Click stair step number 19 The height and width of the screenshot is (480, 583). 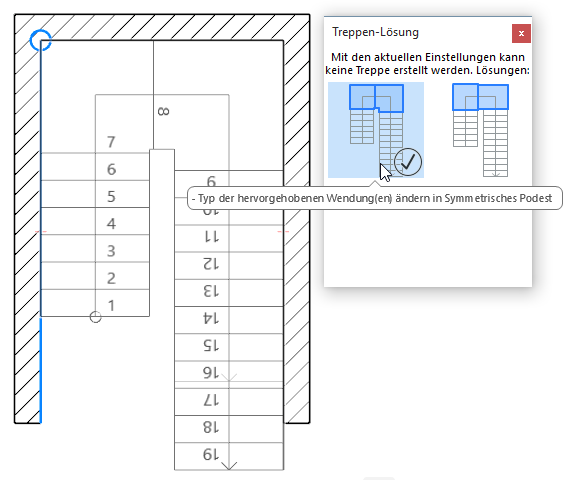(x=211, y=455)
